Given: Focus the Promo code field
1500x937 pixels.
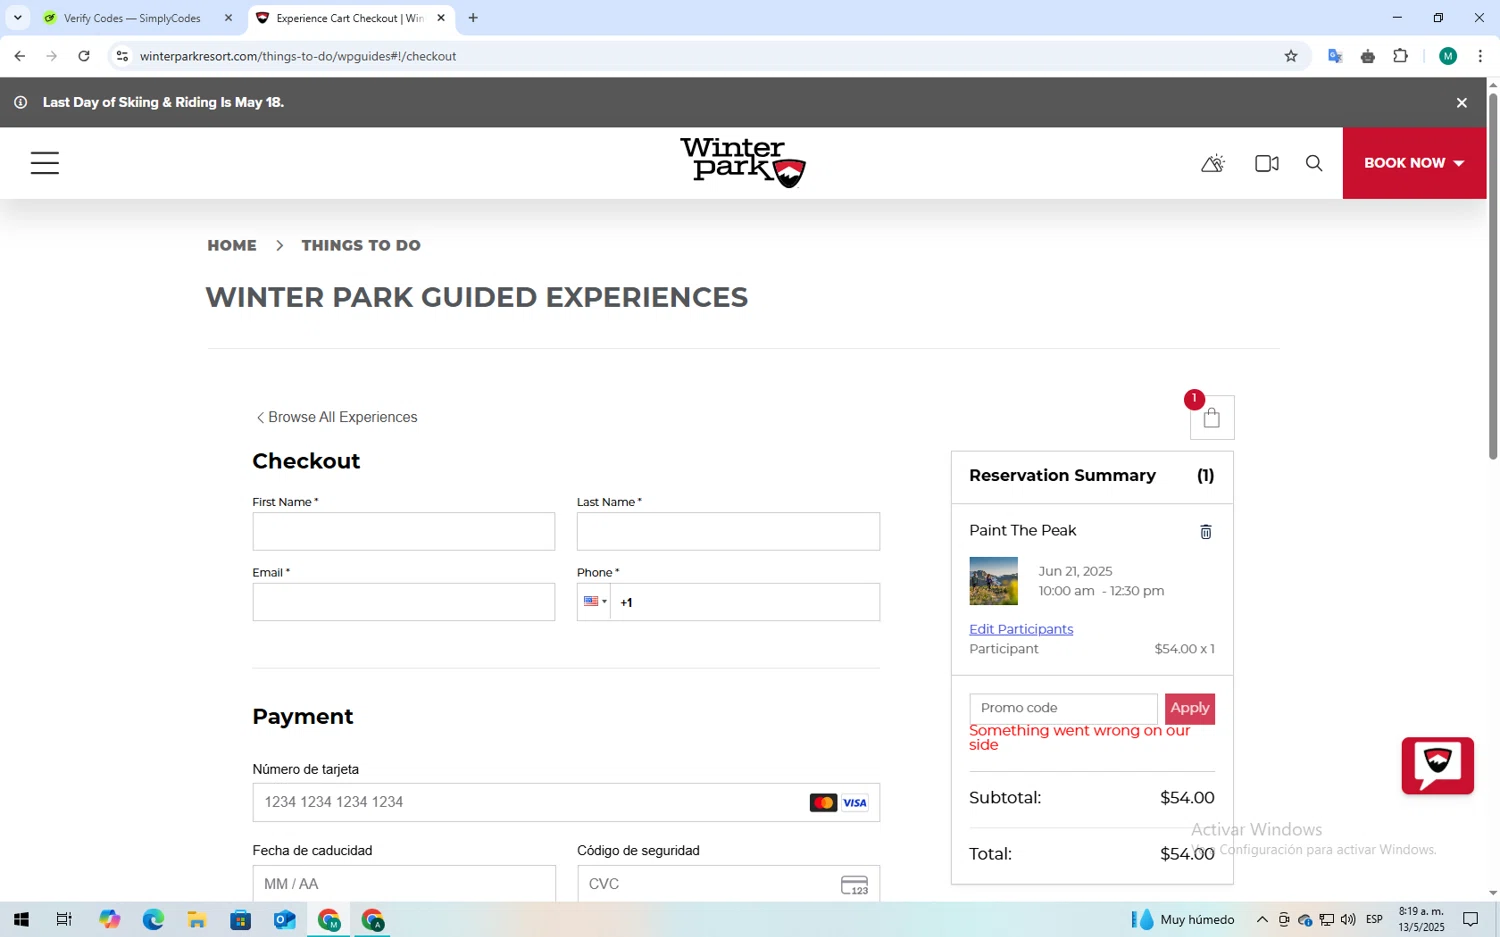Looking at the screenshot, I should [1063, 708].
